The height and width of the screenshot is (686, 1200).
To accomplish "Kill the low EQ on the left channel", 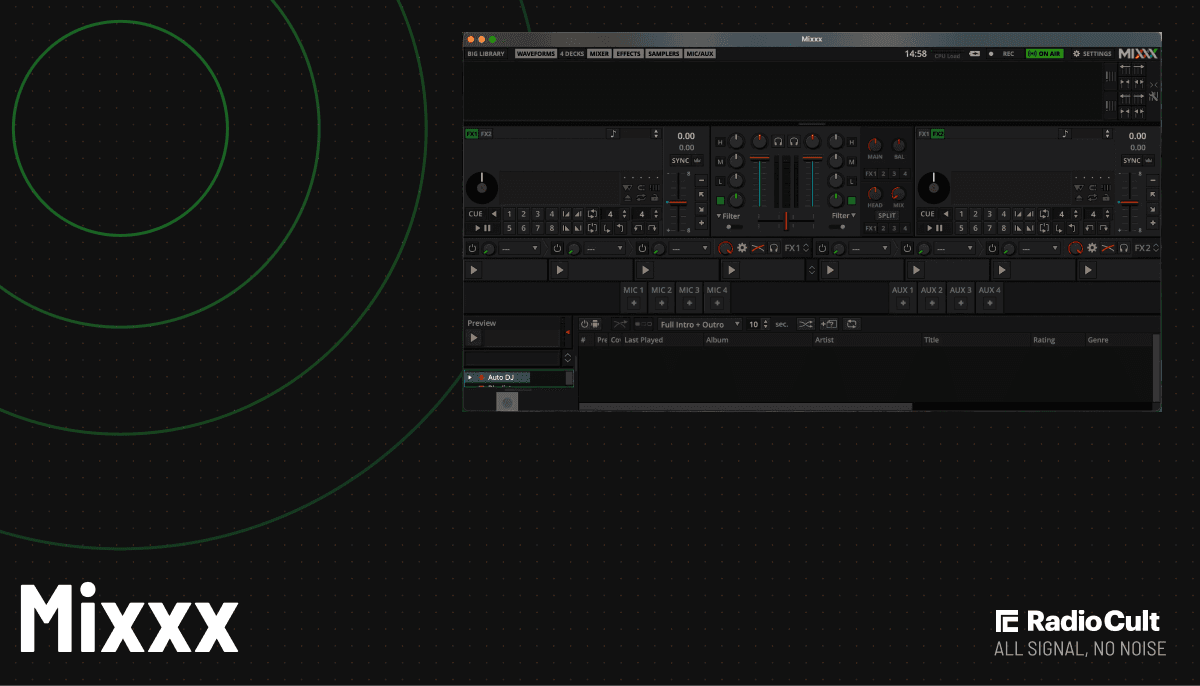I will [720, 181].
